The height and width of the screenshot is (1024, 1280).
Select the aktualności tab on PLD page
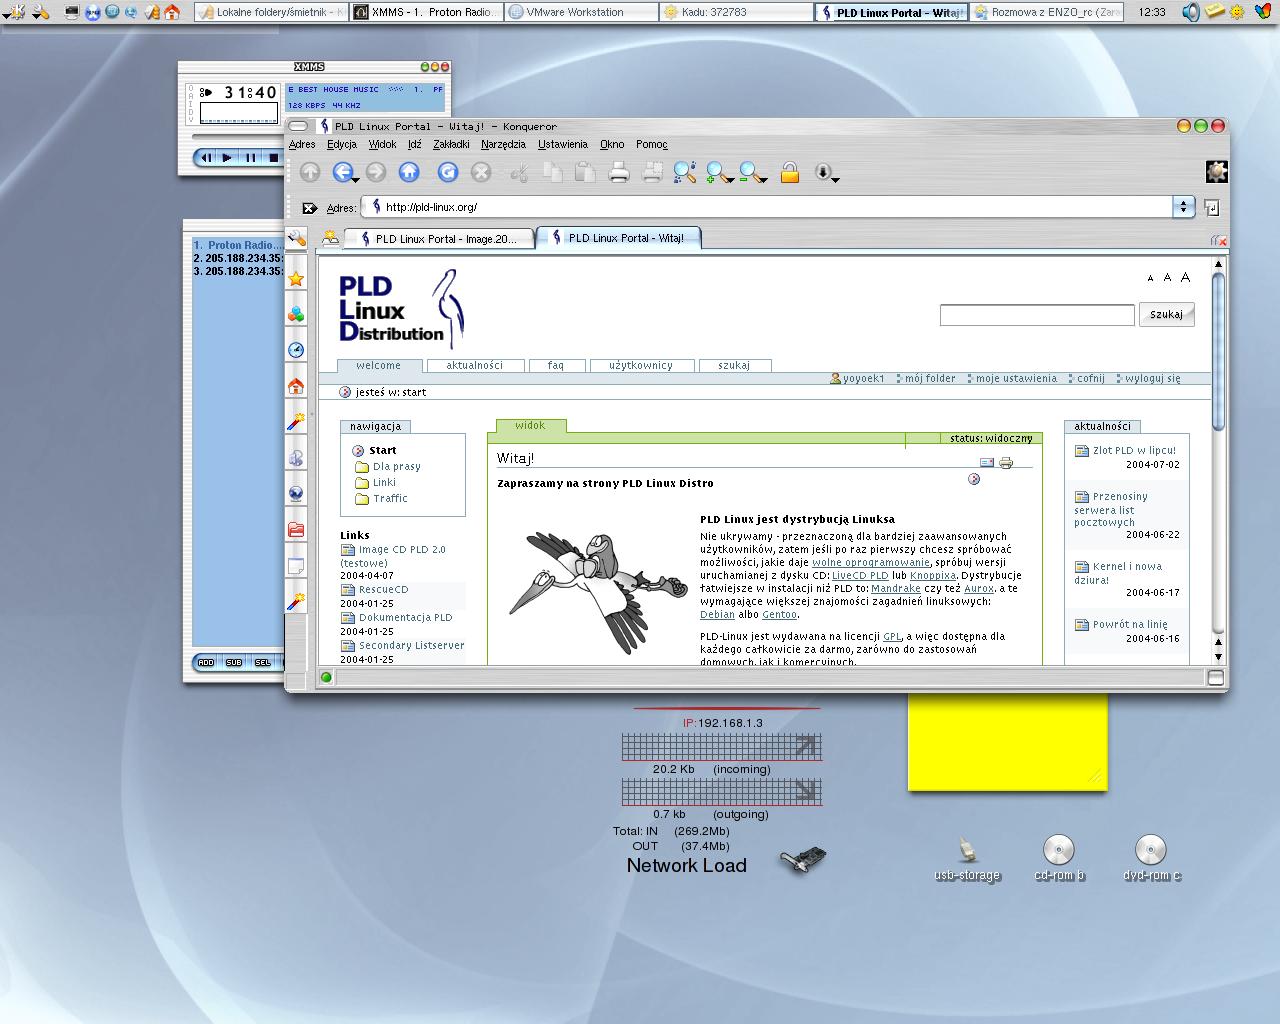(475, 366)
